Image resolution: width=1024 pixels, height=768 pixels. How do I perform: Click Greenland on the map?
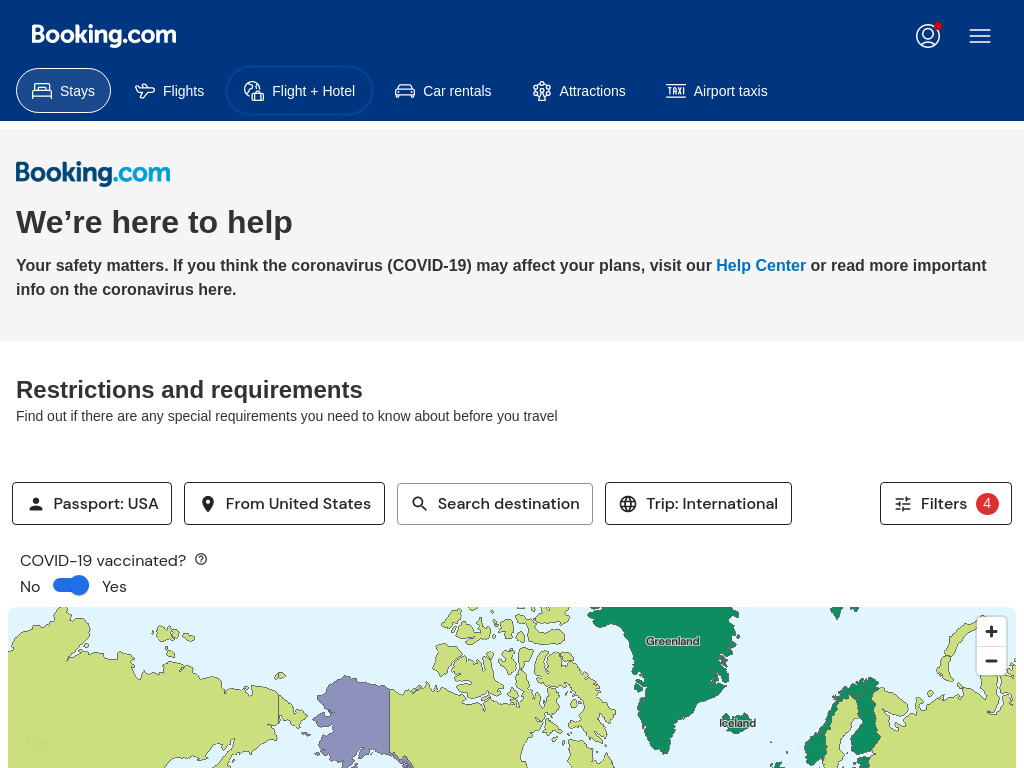tap(673, 641)
